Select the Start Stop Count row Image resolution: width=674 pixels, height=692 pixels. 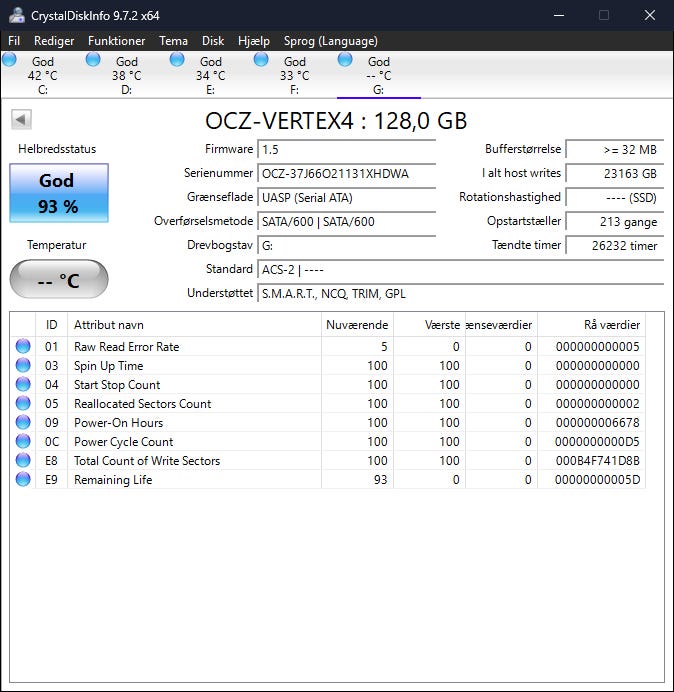pyautogui.click(x=328, y=384)
